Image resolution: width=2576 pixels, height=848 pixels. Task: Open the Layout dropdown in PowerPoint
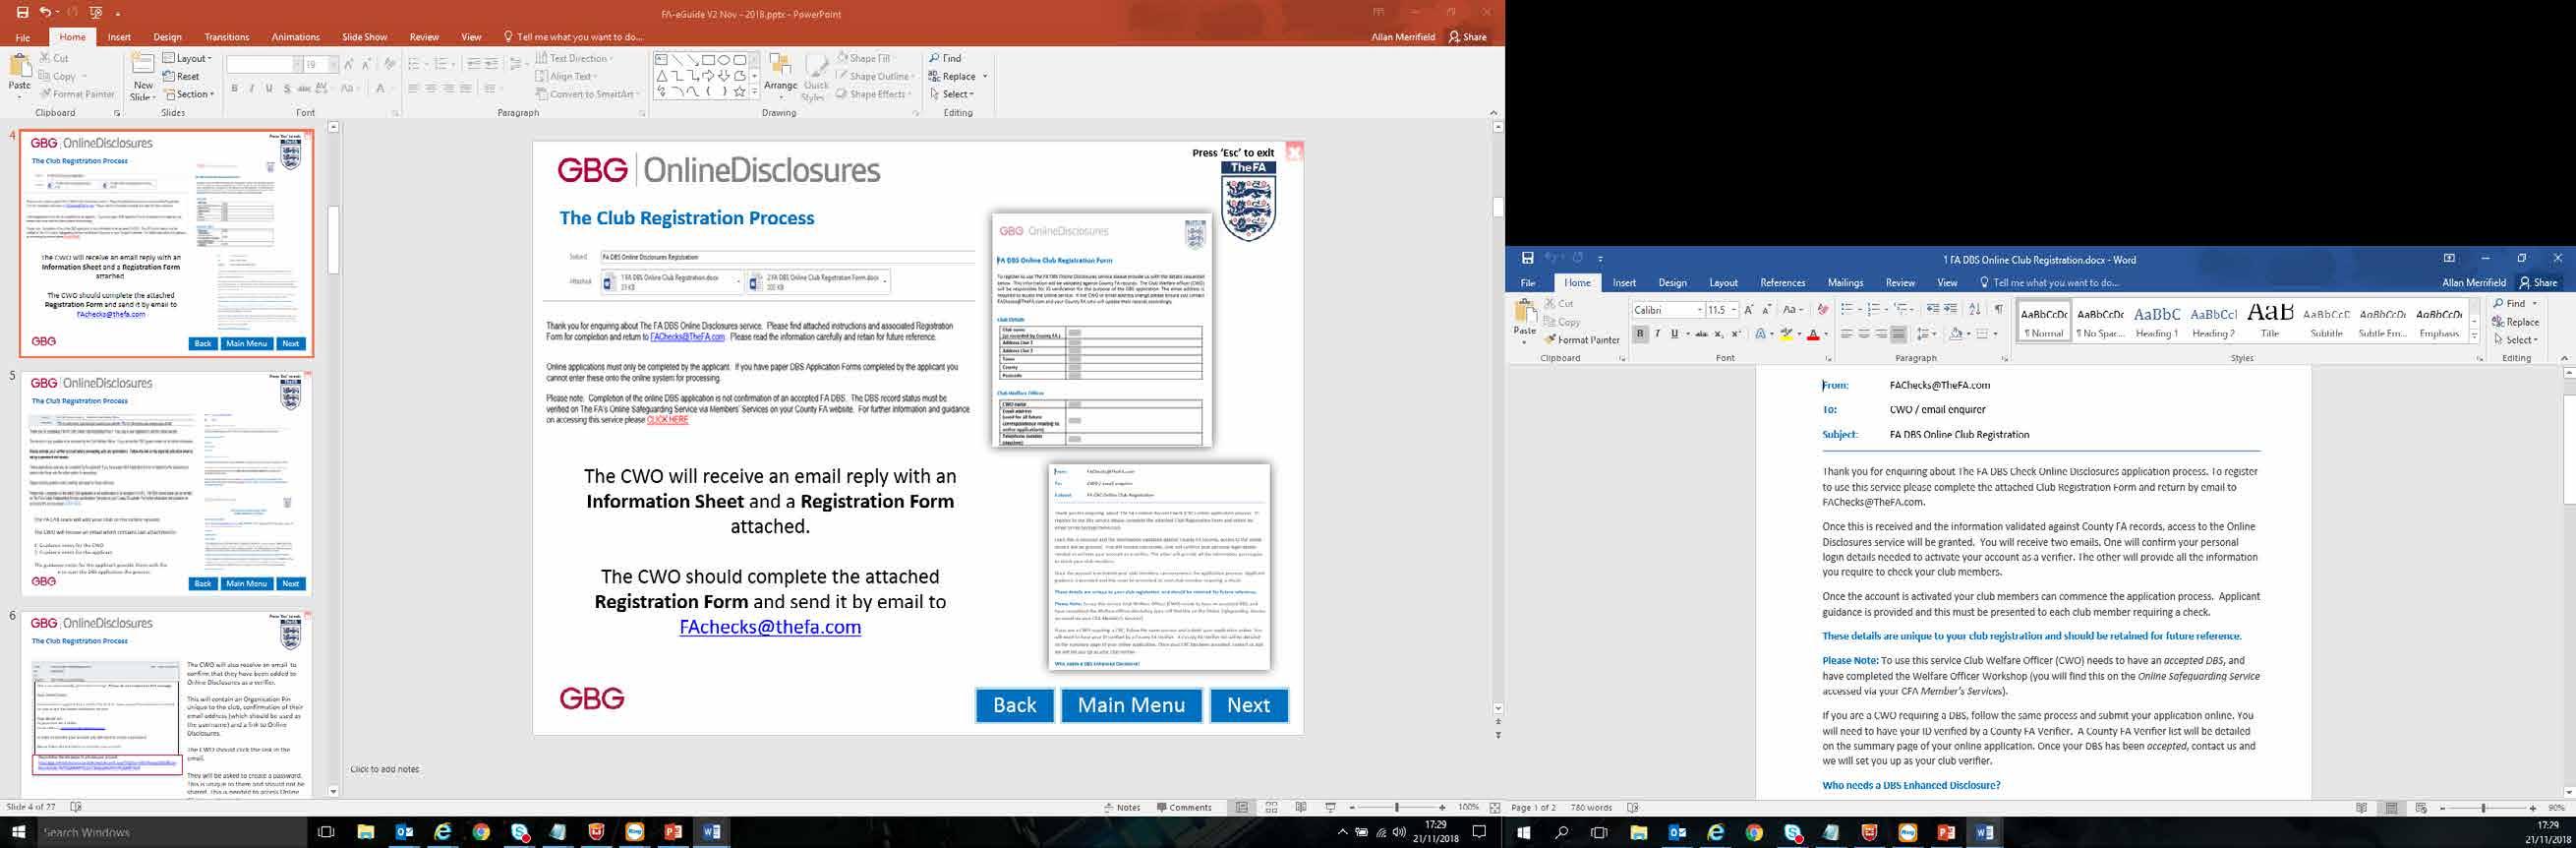click(188, 58)
